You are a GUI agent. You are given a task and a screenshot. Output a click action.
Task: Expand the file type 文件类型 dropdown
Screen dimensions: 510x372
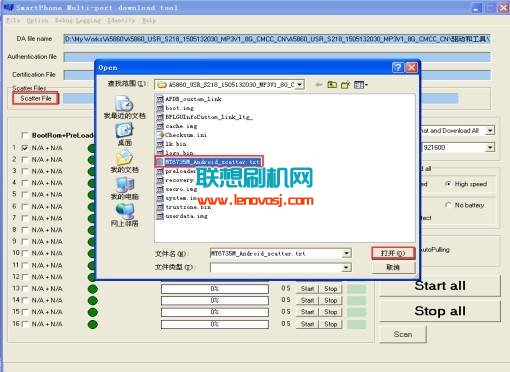pos(347,267)
